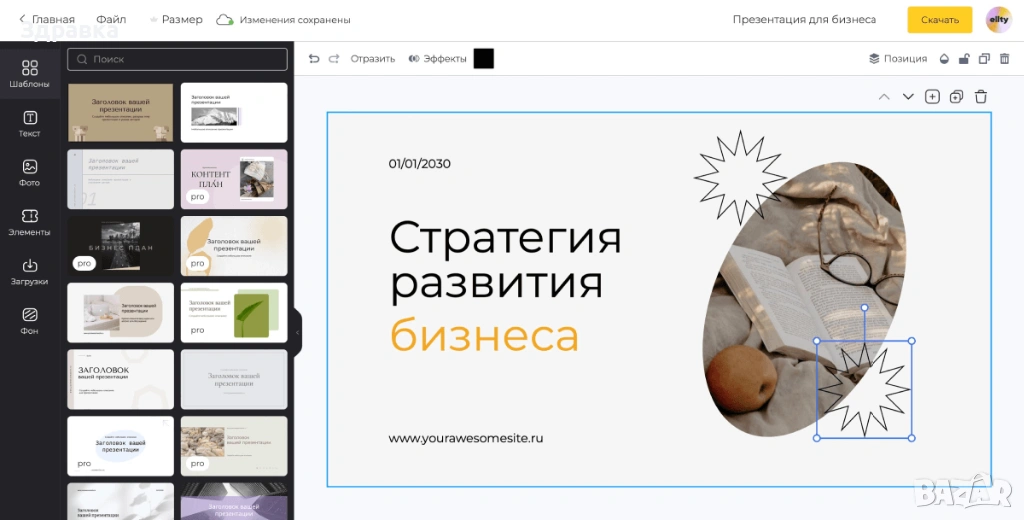Toggle the lock on selected element
Screen dimensions: 1024x520
(963, 59)
